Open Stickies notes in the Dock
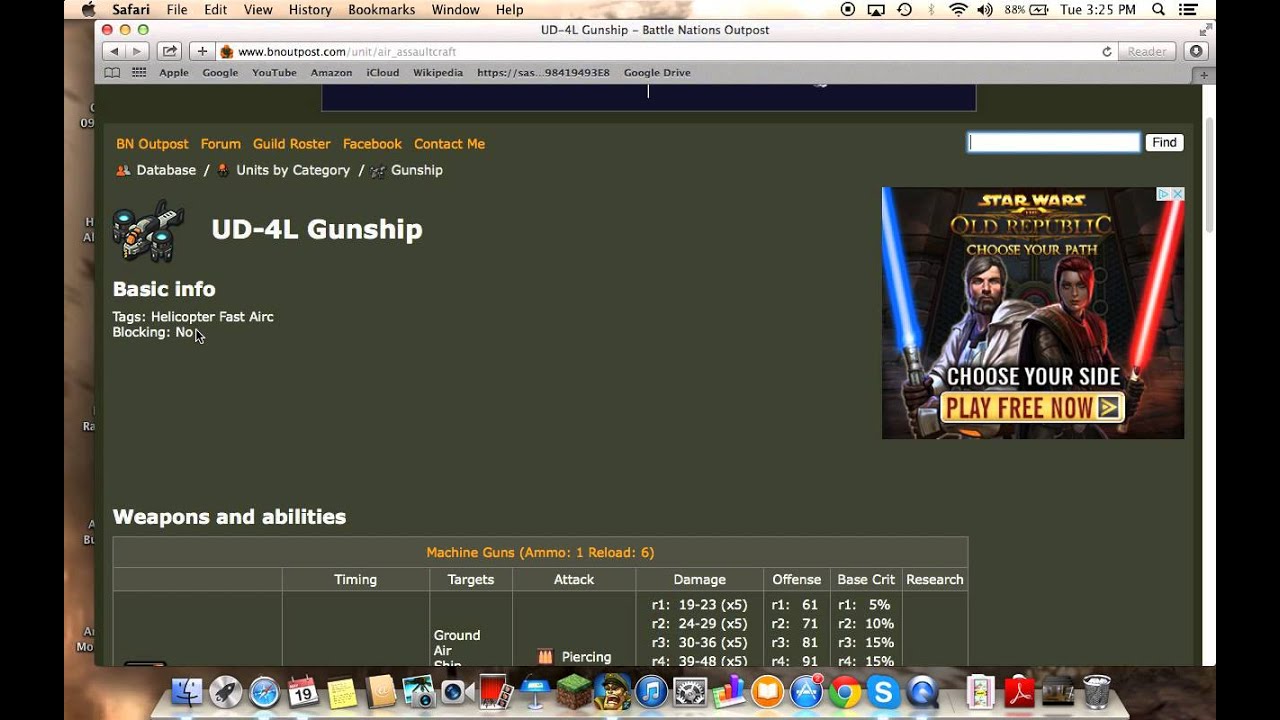1280x720 pixels. pos(342,692)
